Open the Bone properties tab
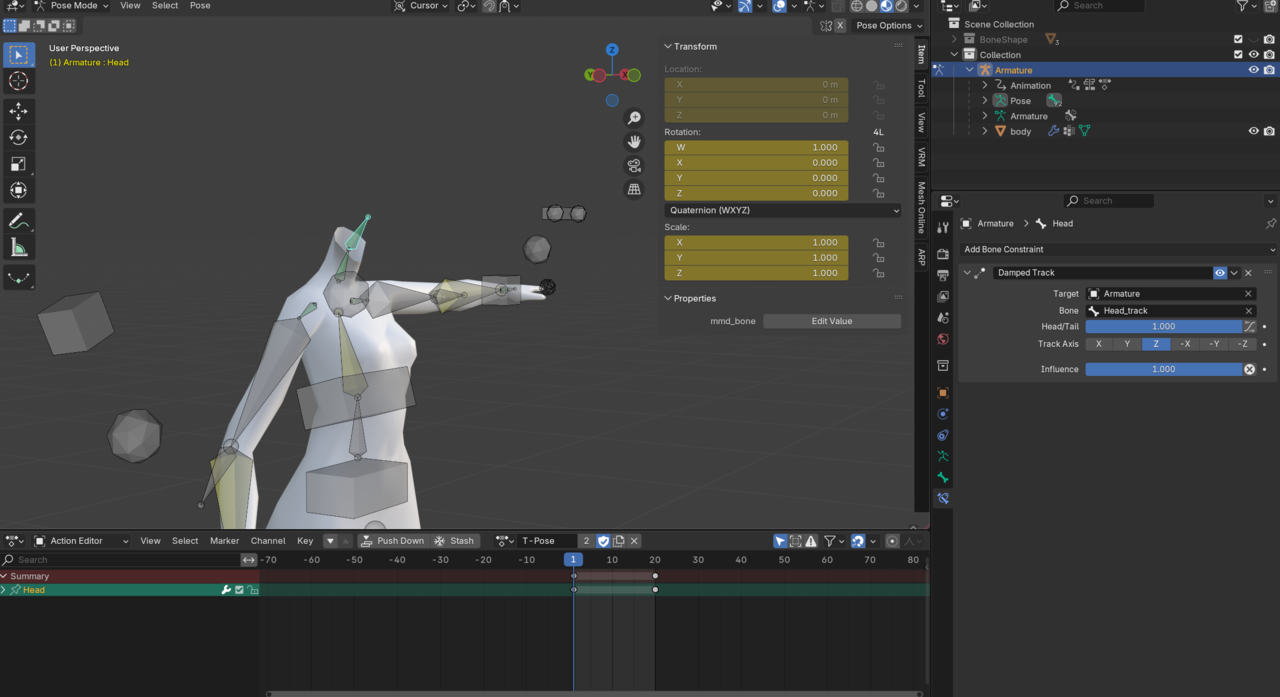This screenshot has width=1280, height=697. pyautogui.click(x=943, y=477)
